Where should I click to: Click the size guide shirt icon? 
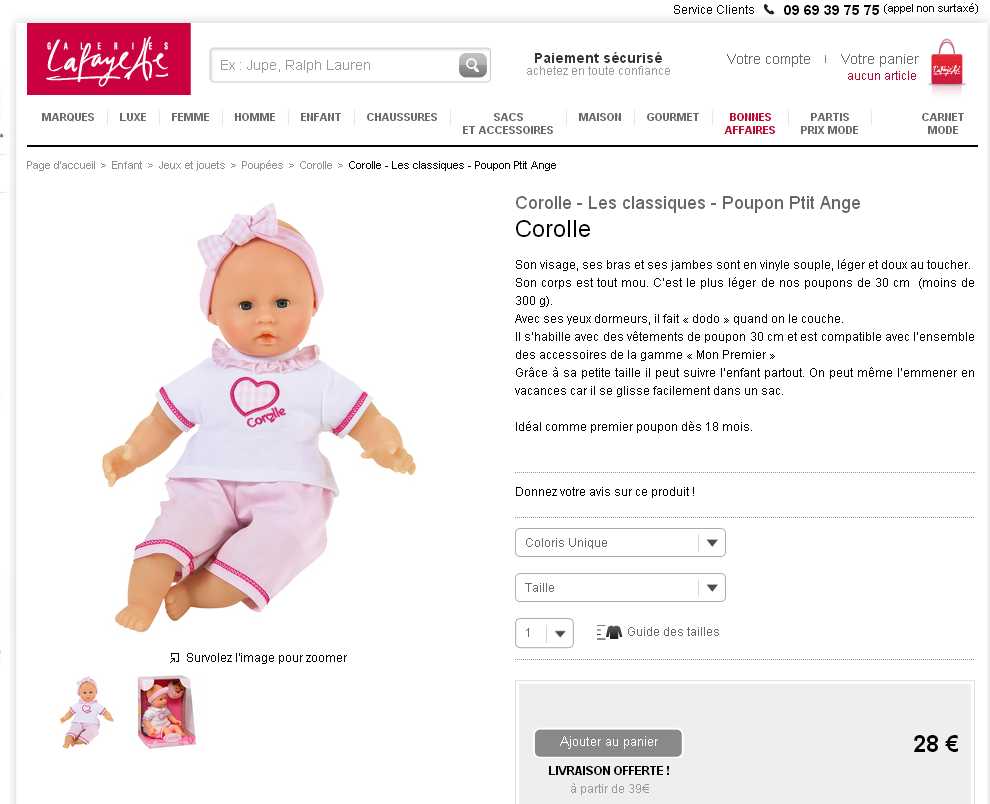(x=609, y=632)
